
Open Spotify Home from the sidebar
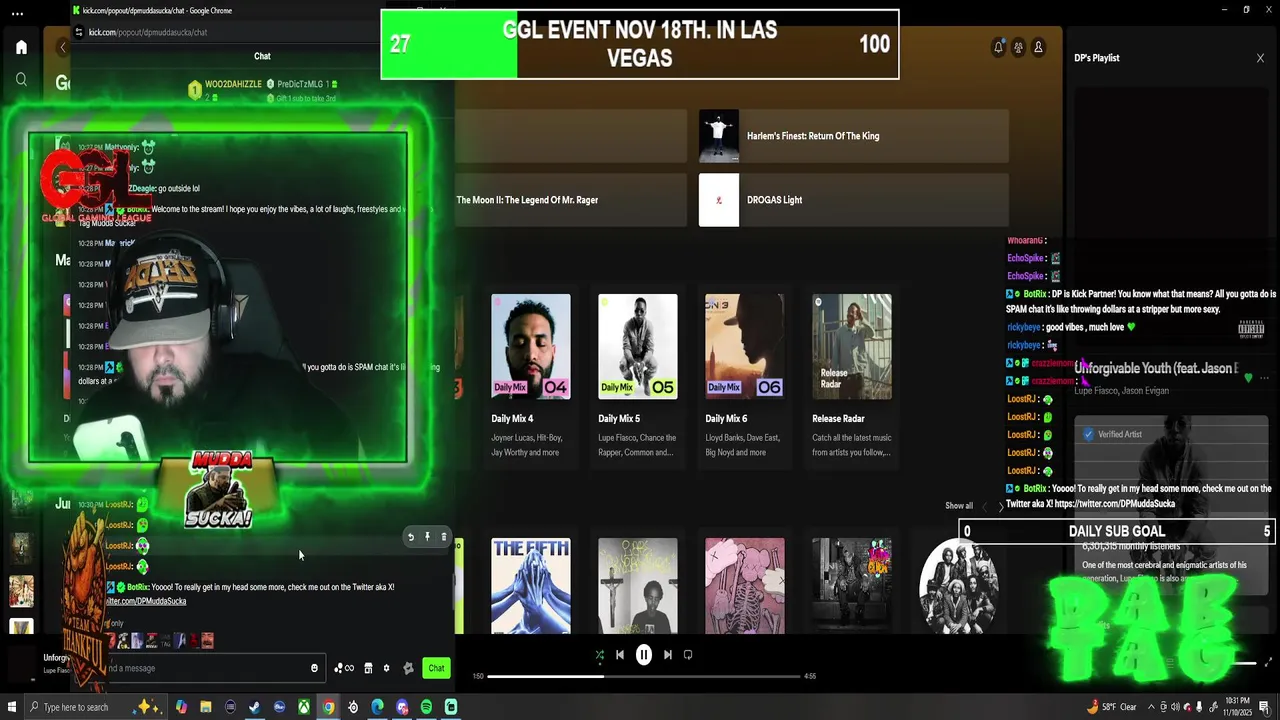click(x=21, y=47)
